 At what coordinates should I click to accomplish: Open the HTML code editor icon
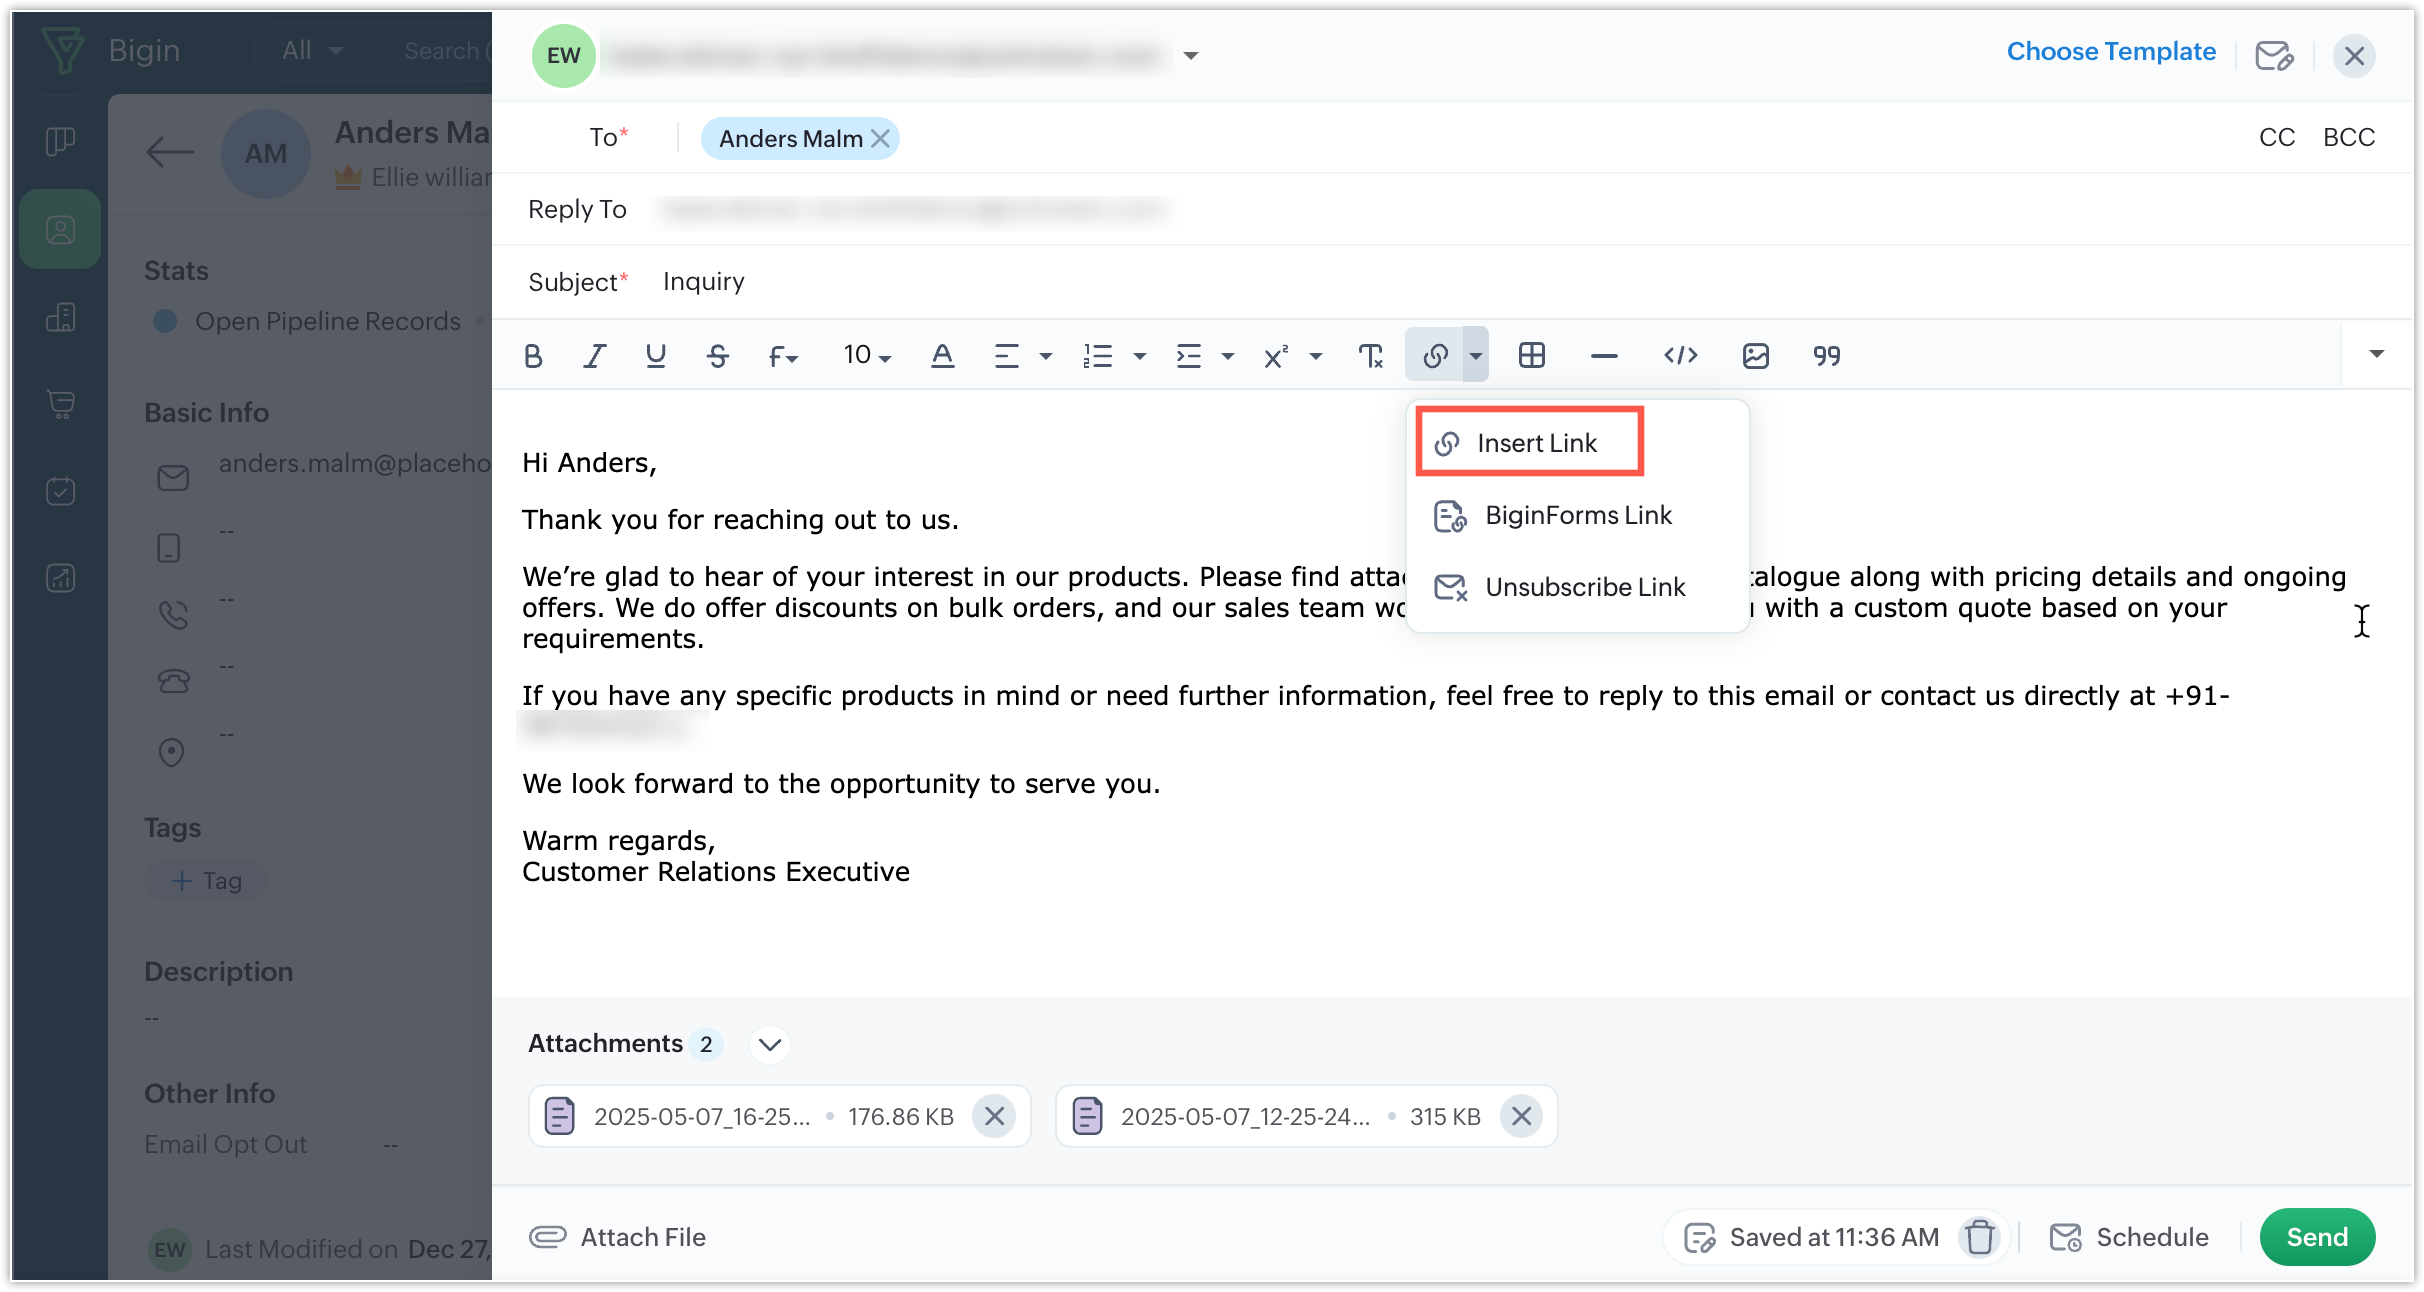(1680, 356)
